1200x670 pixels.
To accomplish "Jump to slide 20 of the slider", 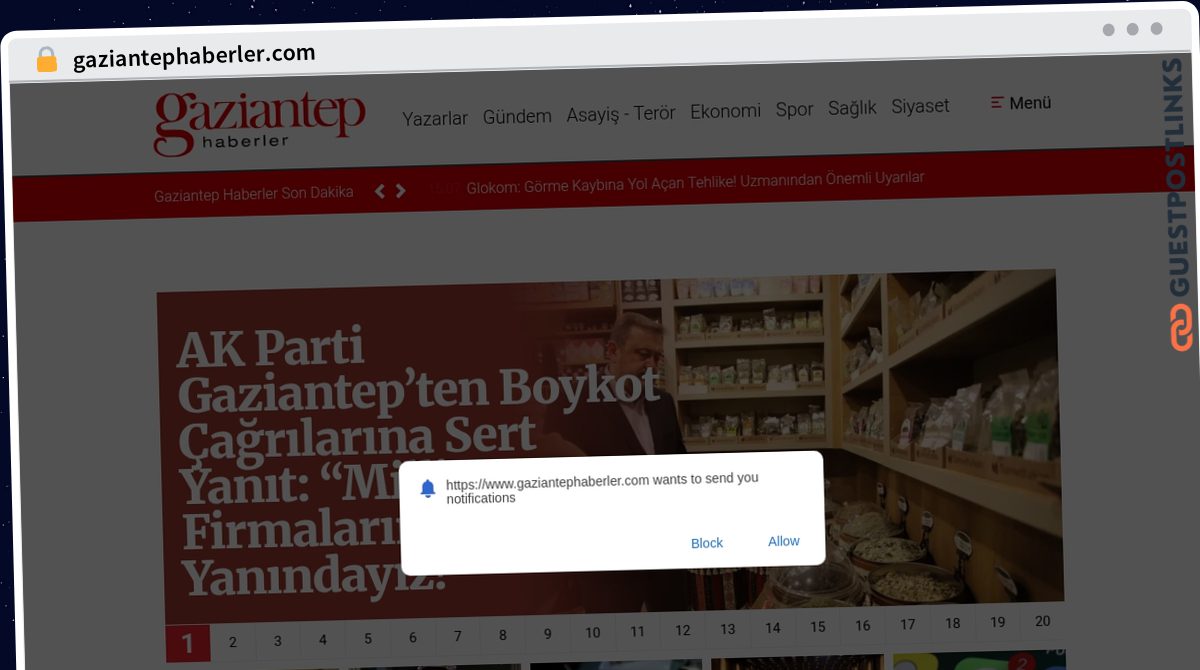I will coord(1043,622).
